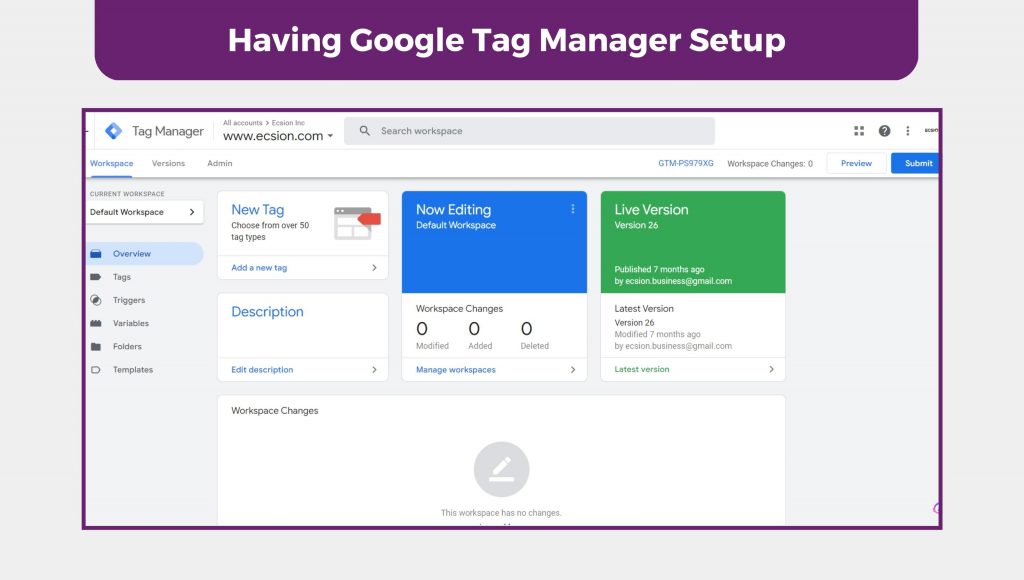Click the All accounts breadcrumb

[x=242, y=123]
